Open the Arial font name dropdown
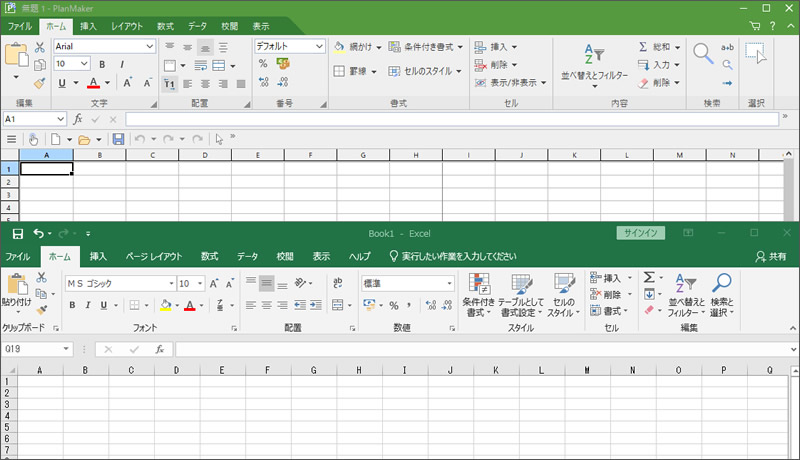Screen dimensions: 800x460 coord(150,46)
